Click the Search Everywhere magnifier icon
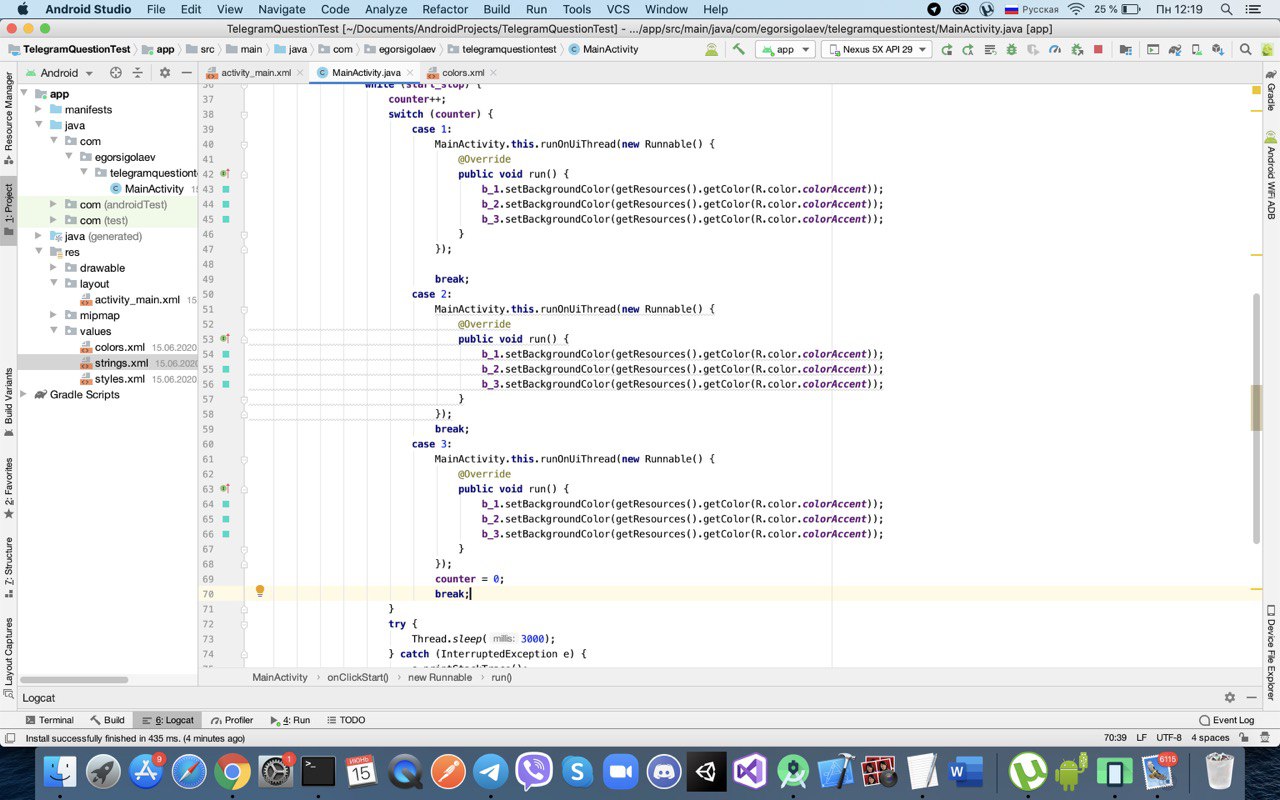 point(1245,49)
